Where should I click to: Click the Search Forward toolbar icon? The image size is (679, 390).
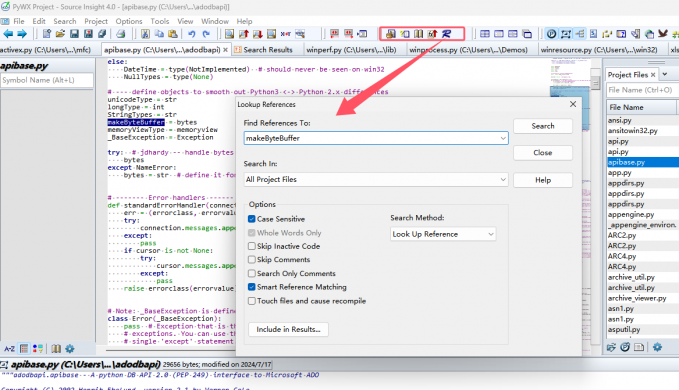coord(258,34)
